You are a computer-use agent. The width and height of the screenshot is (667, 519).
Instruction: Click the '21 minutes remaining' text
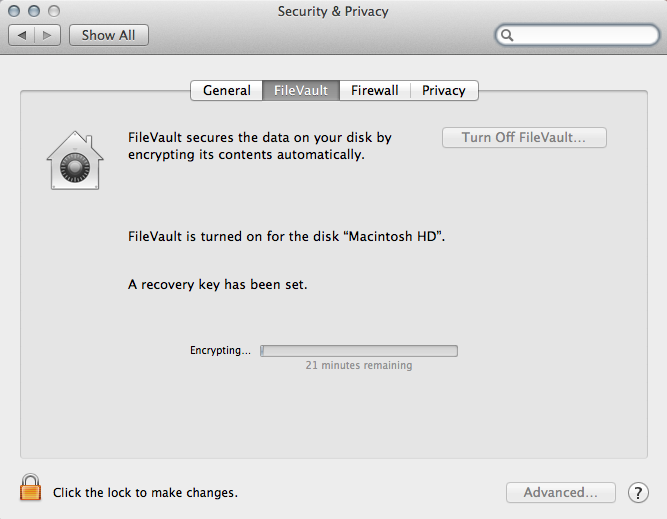pyautogui.click(x=359, y=366)
